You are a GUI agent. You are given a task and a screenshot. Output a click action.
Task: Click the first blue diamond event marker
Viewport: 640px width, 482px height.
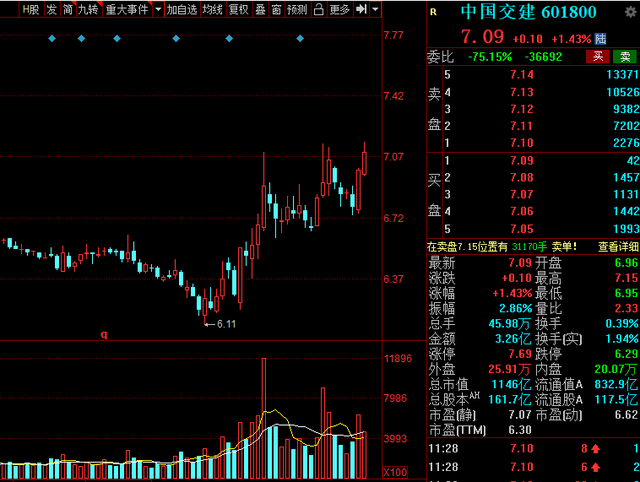51,39
